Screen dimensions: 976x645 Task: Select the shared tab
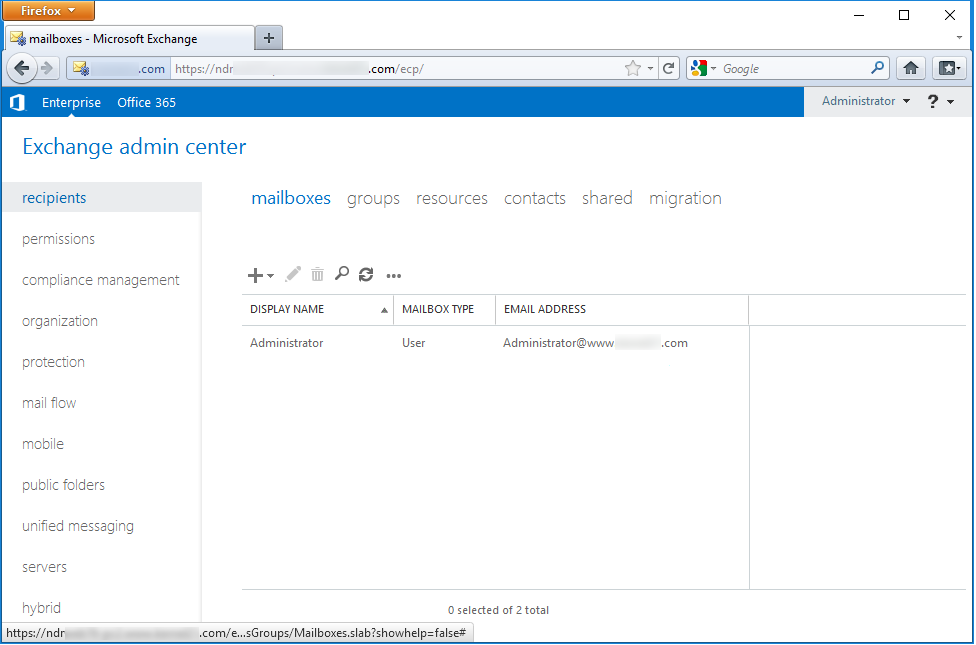pyautogui.click(x=607, y=198)
